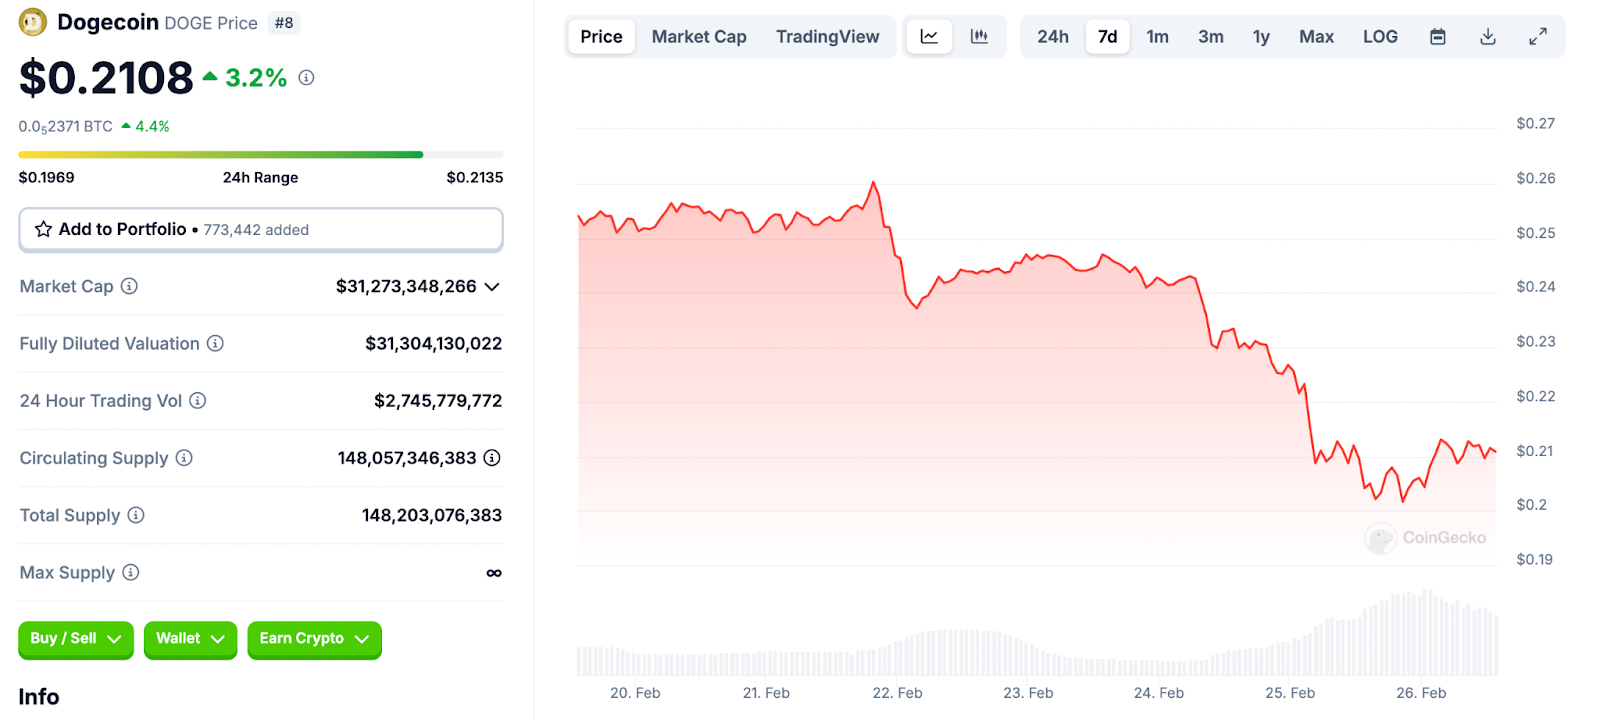Expand the Market Cap value chevron

click(x=492, y=287)
